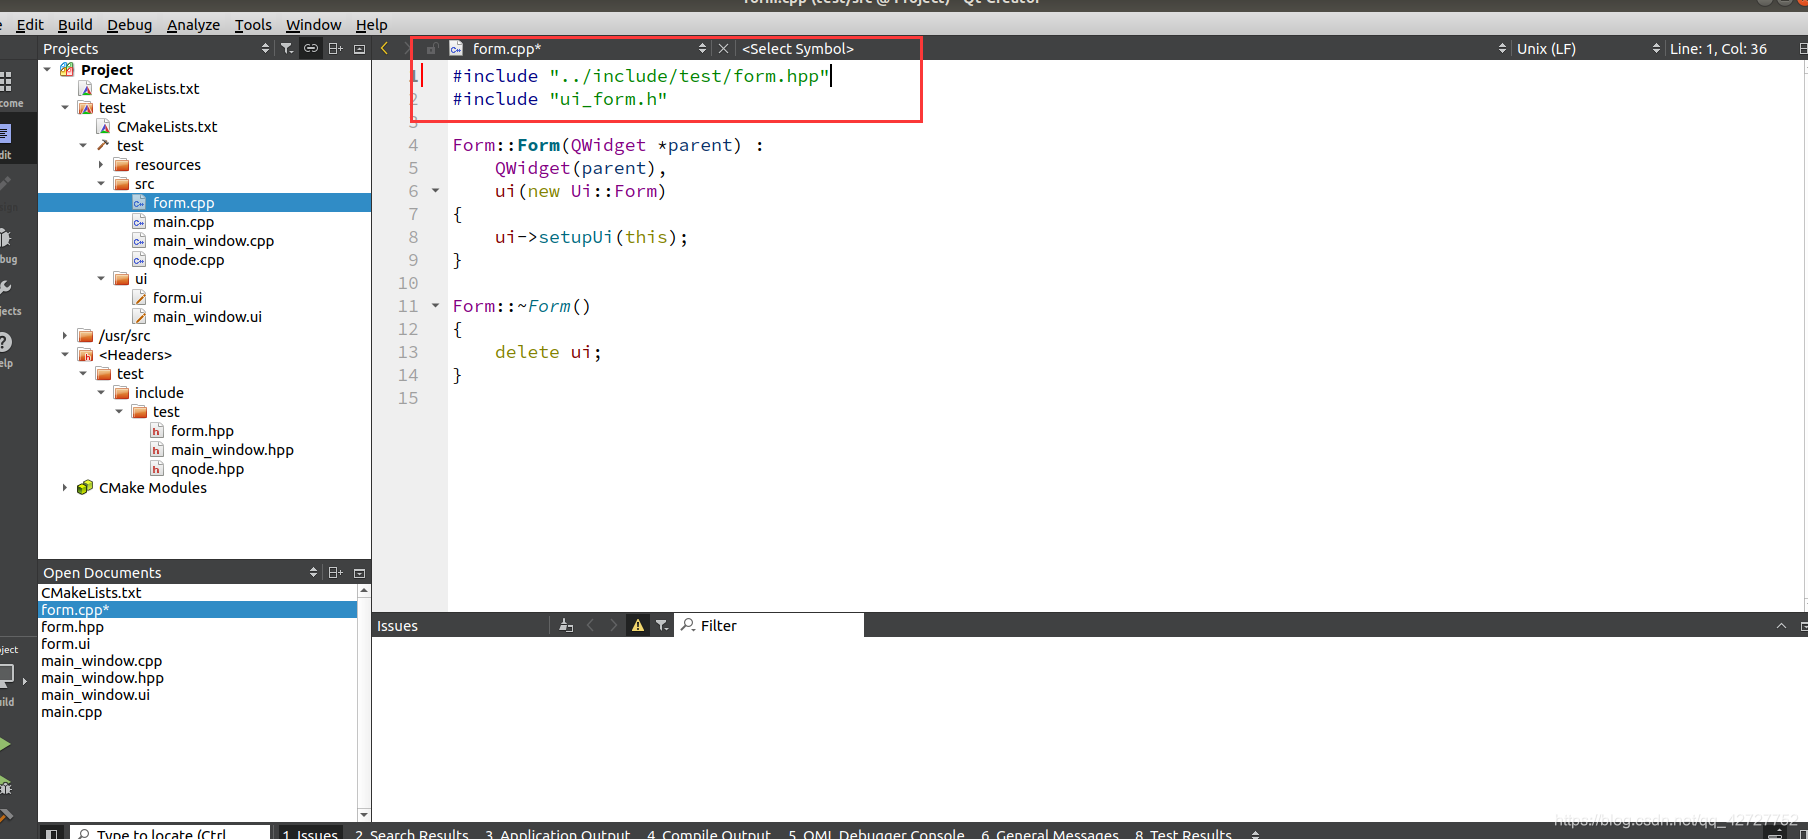Select form.ui in project tree
The height and width of the screenshot is (839, 1808).
point(177,298)
